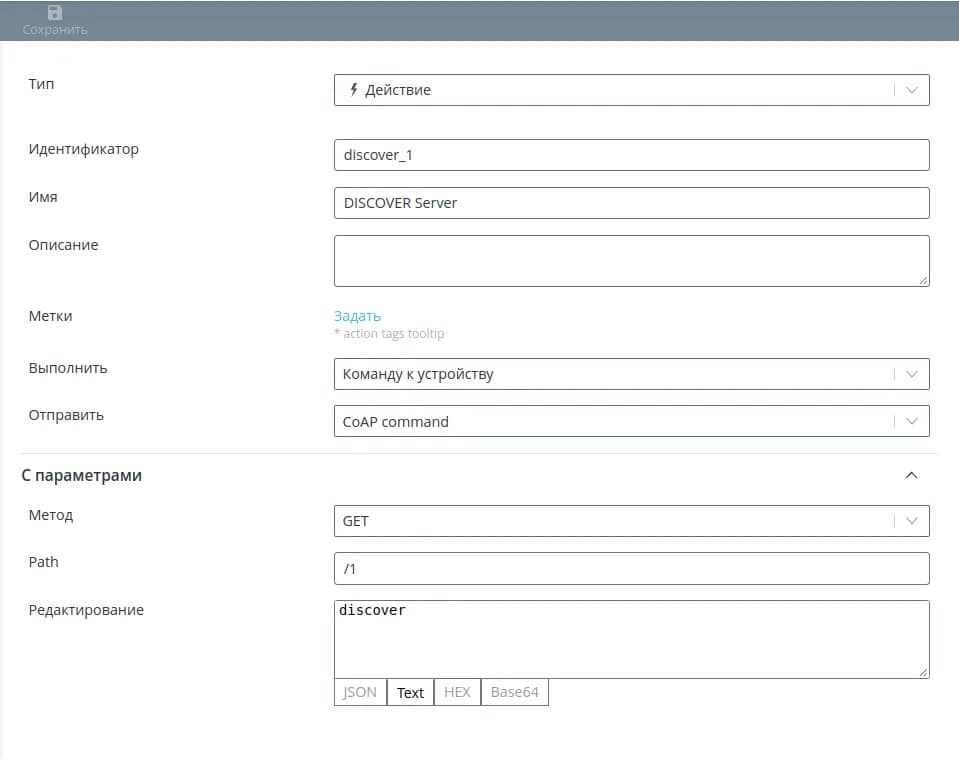Switch to the HEX editing tab
This screenshot has width=959, height=759.
(457, 692)
